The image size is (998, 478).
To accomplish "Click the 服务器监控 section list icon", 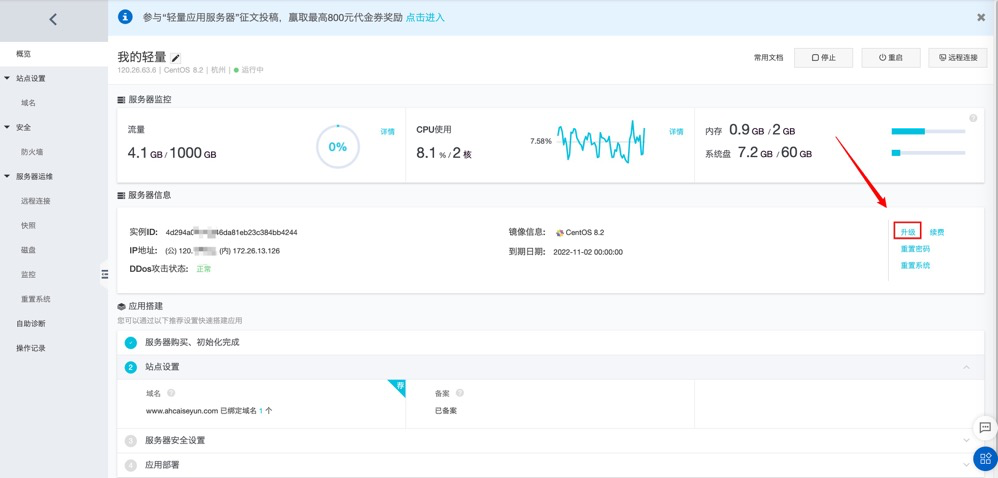I will click(122, 100).
